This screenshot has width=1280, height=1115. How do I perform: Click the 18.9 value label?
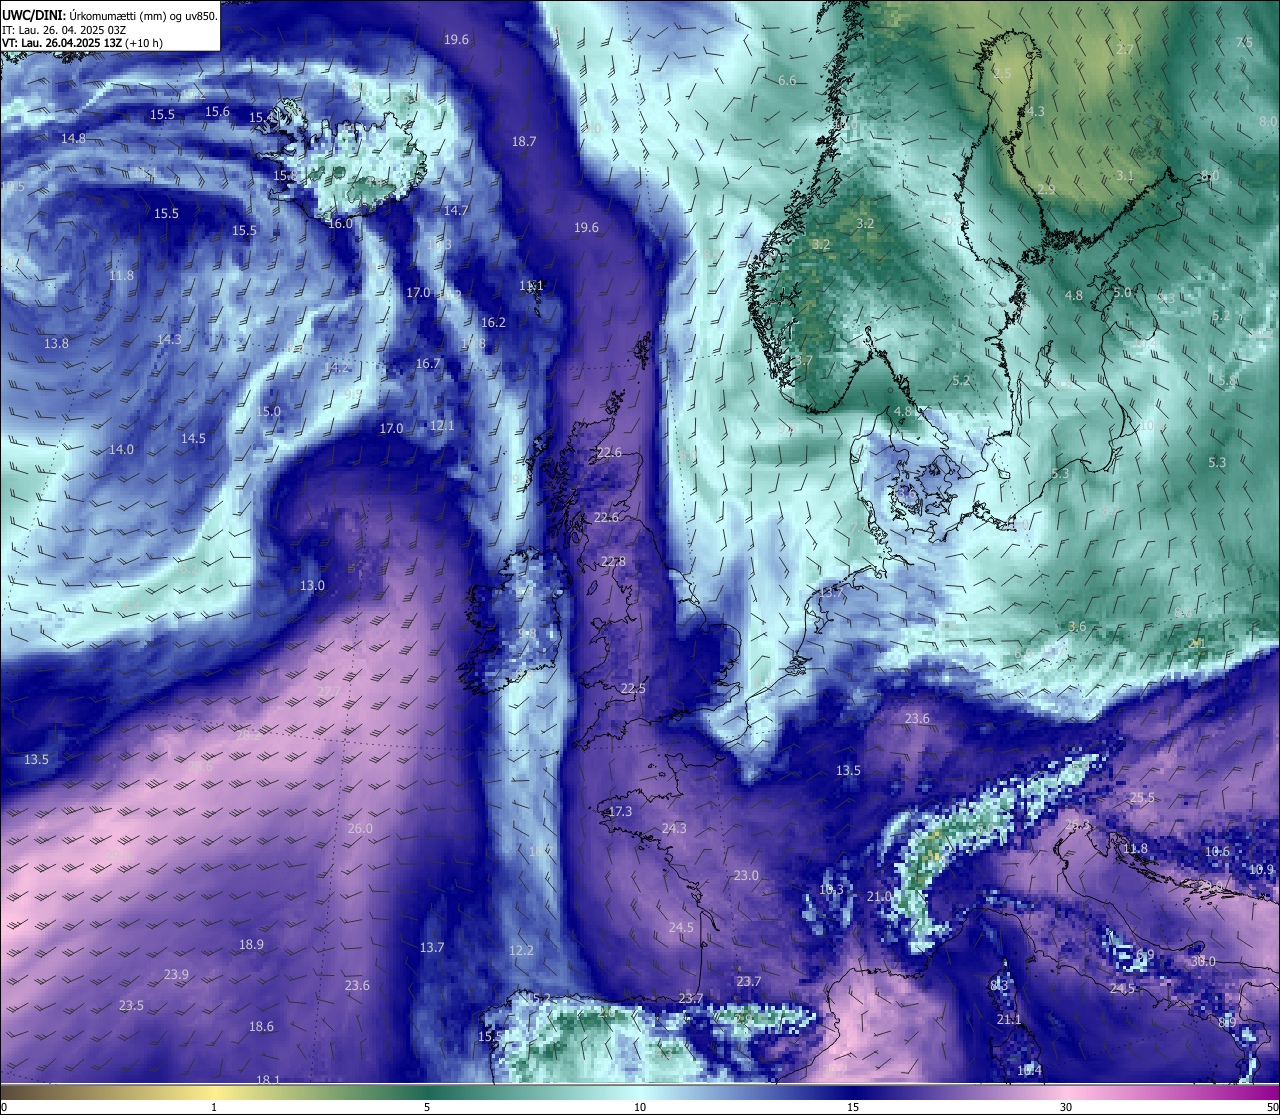[251, 945]
